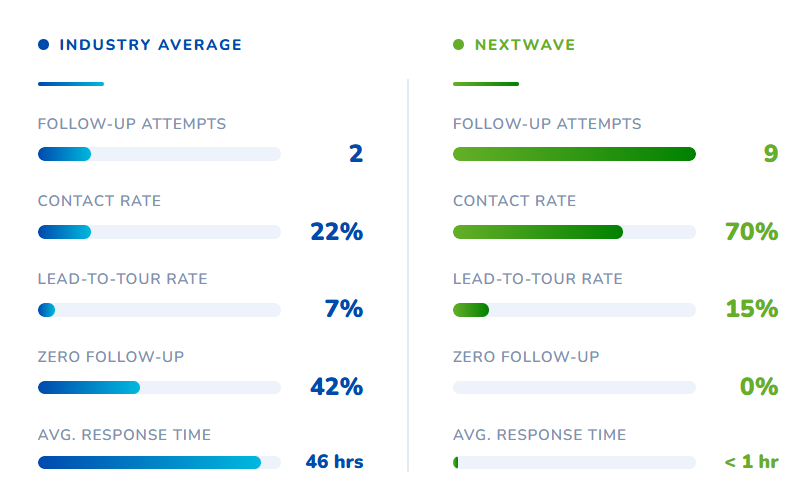Click the 42% zero follow-up value
The height and width of the screenshot is (487, 805).
336,387
